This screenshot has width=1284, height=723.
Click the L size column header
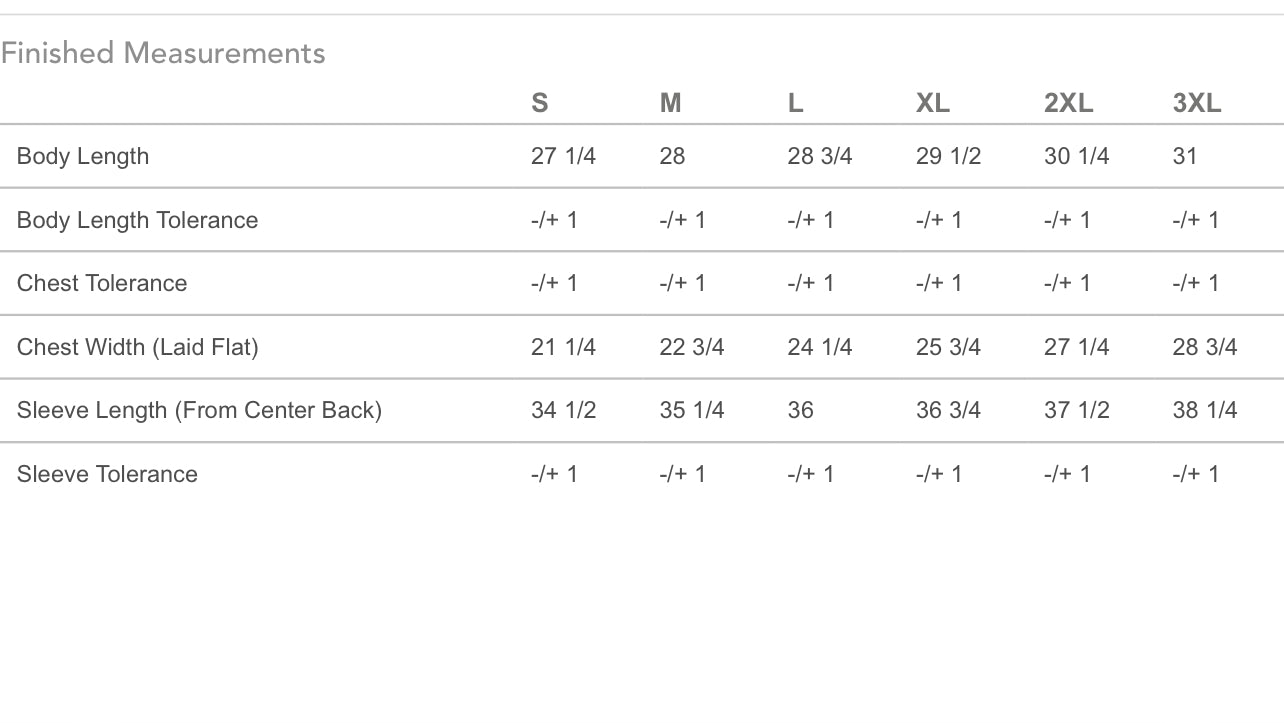coord(796,103)
